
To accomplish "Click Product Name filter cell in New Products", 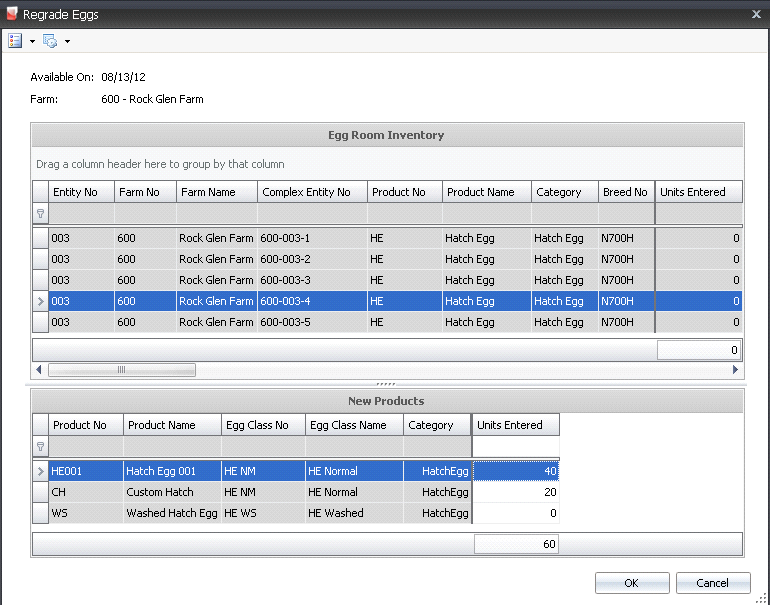I will click(x=172, y=446).
